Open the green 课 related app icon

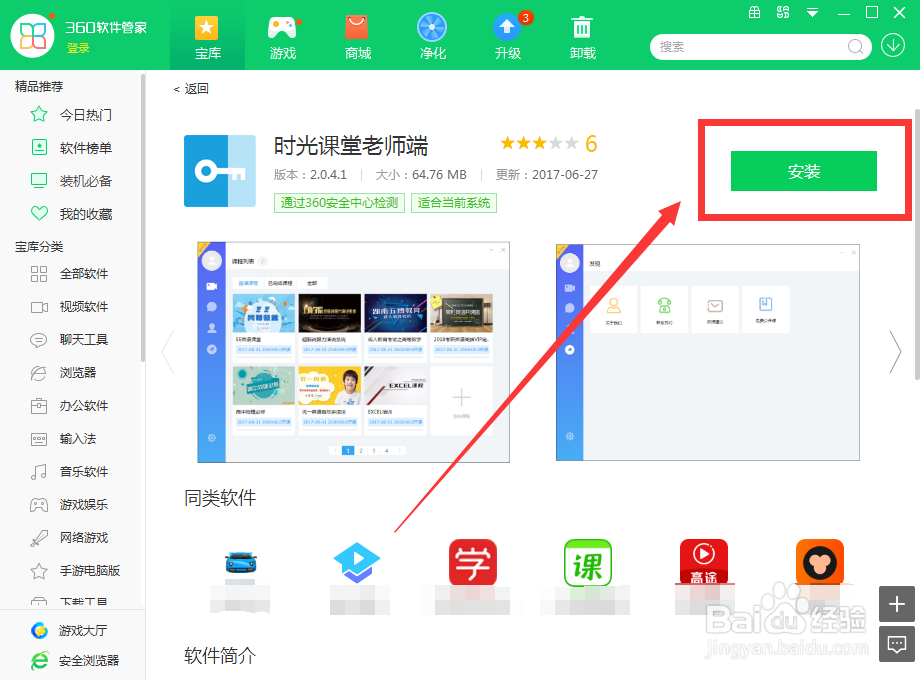click(x=588, y=562)
